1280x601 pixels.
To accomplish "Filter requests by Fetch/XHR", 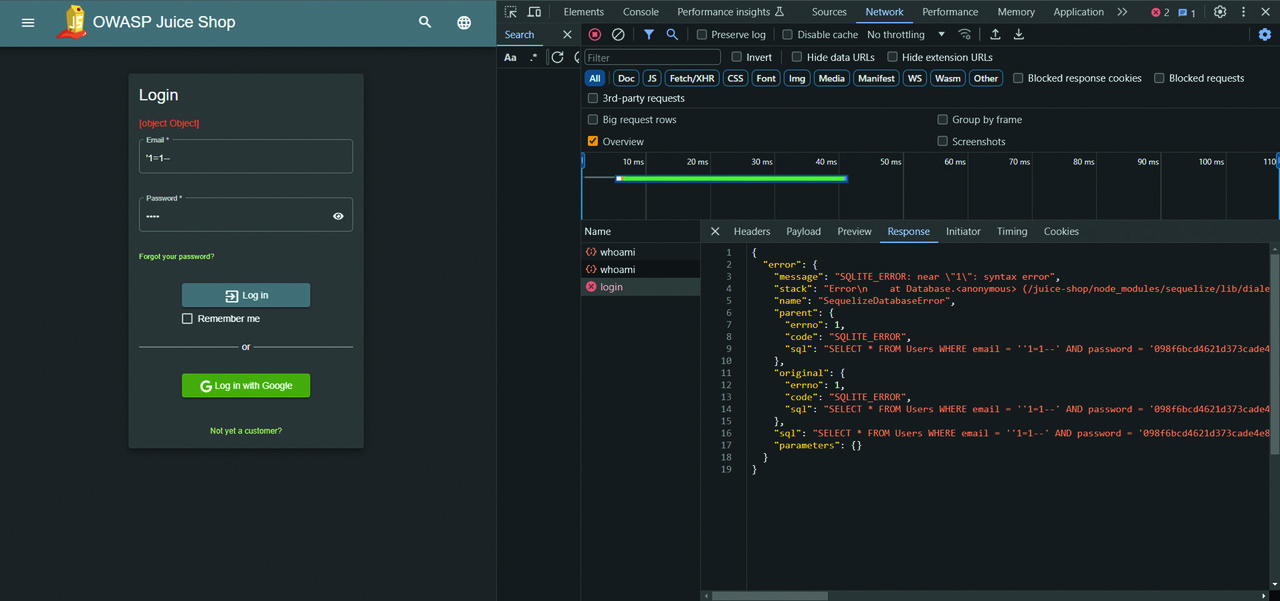I will coord(692,78).
